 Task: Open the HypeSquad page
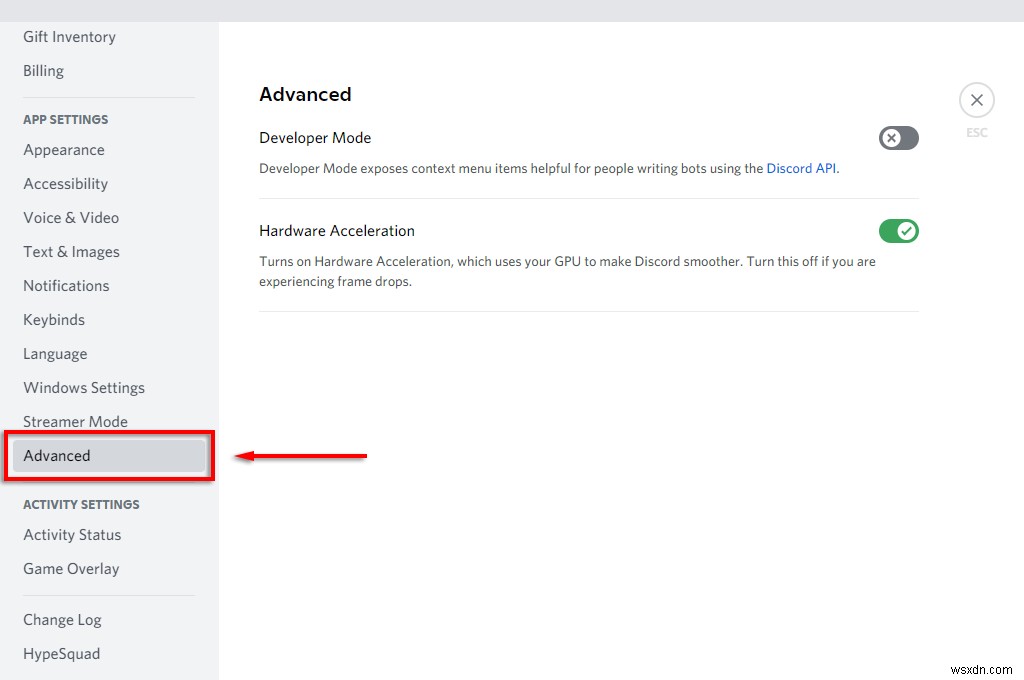(x=61, y=654)
